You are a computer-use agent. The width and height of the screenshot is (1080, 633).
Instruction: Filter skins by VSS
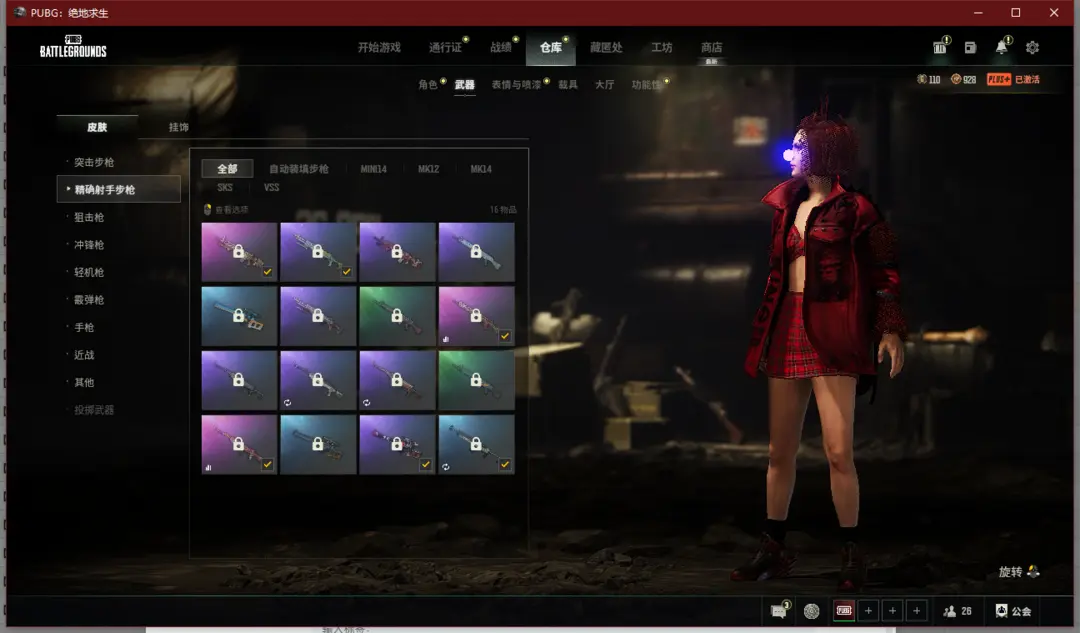(x=271, y=187)
